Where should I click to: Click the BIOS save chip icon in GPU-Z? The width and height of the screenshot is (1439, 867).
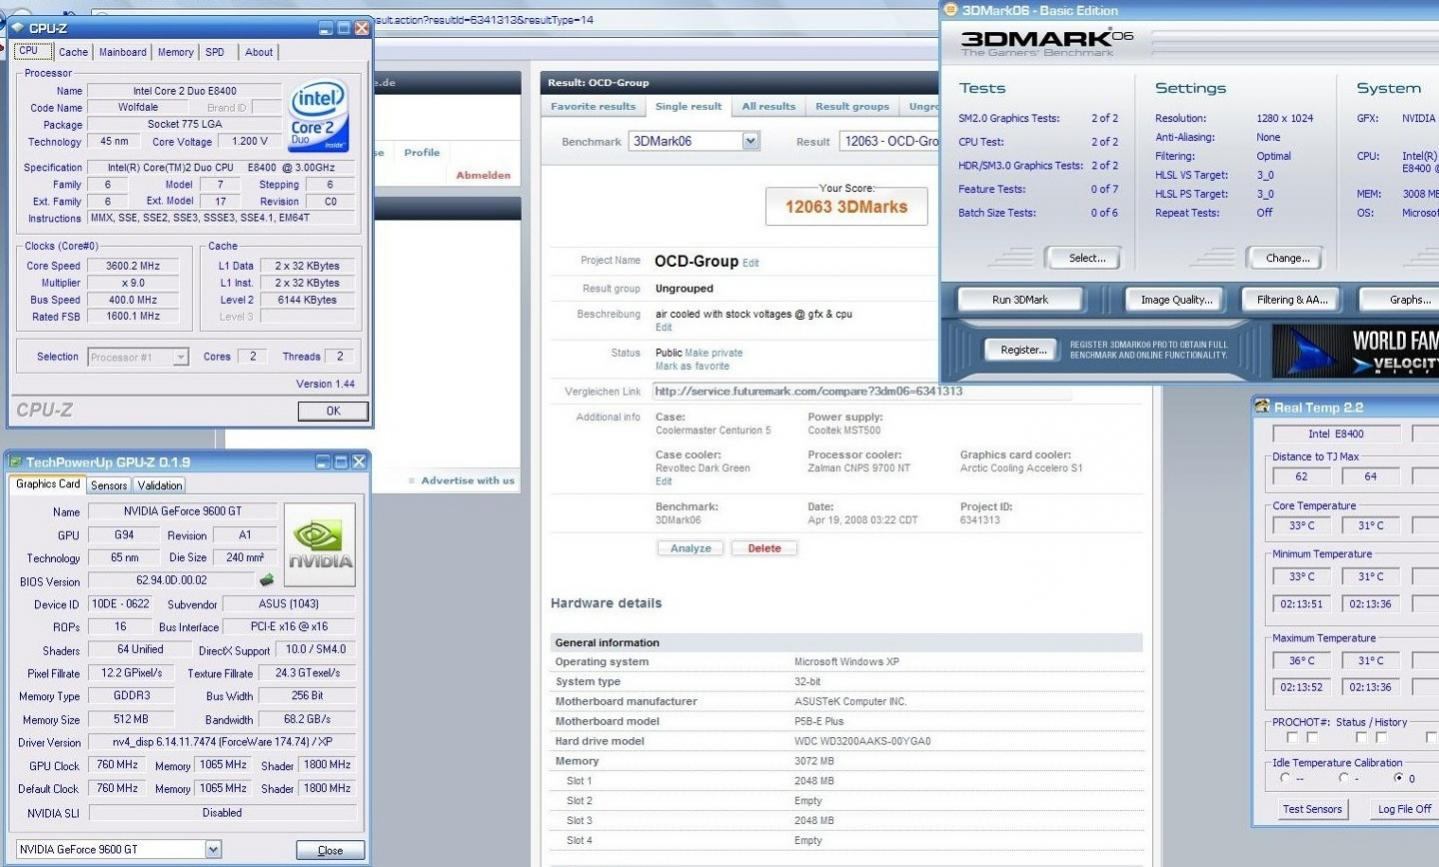(x=267, y=580)
